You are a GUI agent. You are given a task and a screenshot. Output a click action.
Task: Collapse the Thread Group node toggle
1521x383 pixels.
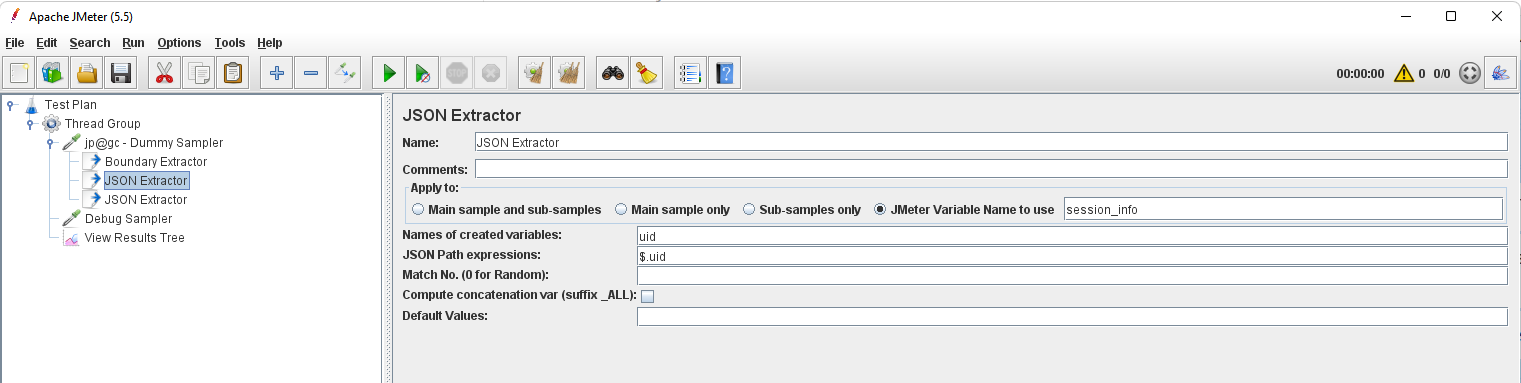pos(31,124)
